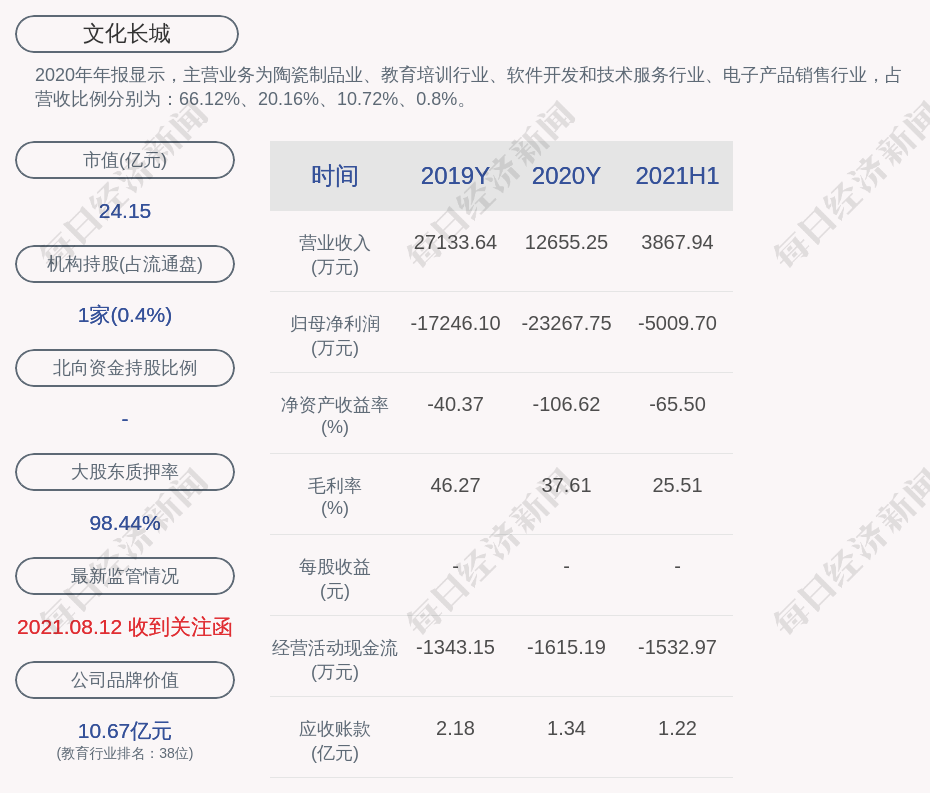930x793 pixels.
Task: Select the 毛利率(%) row label
Action: pos(335,497)
